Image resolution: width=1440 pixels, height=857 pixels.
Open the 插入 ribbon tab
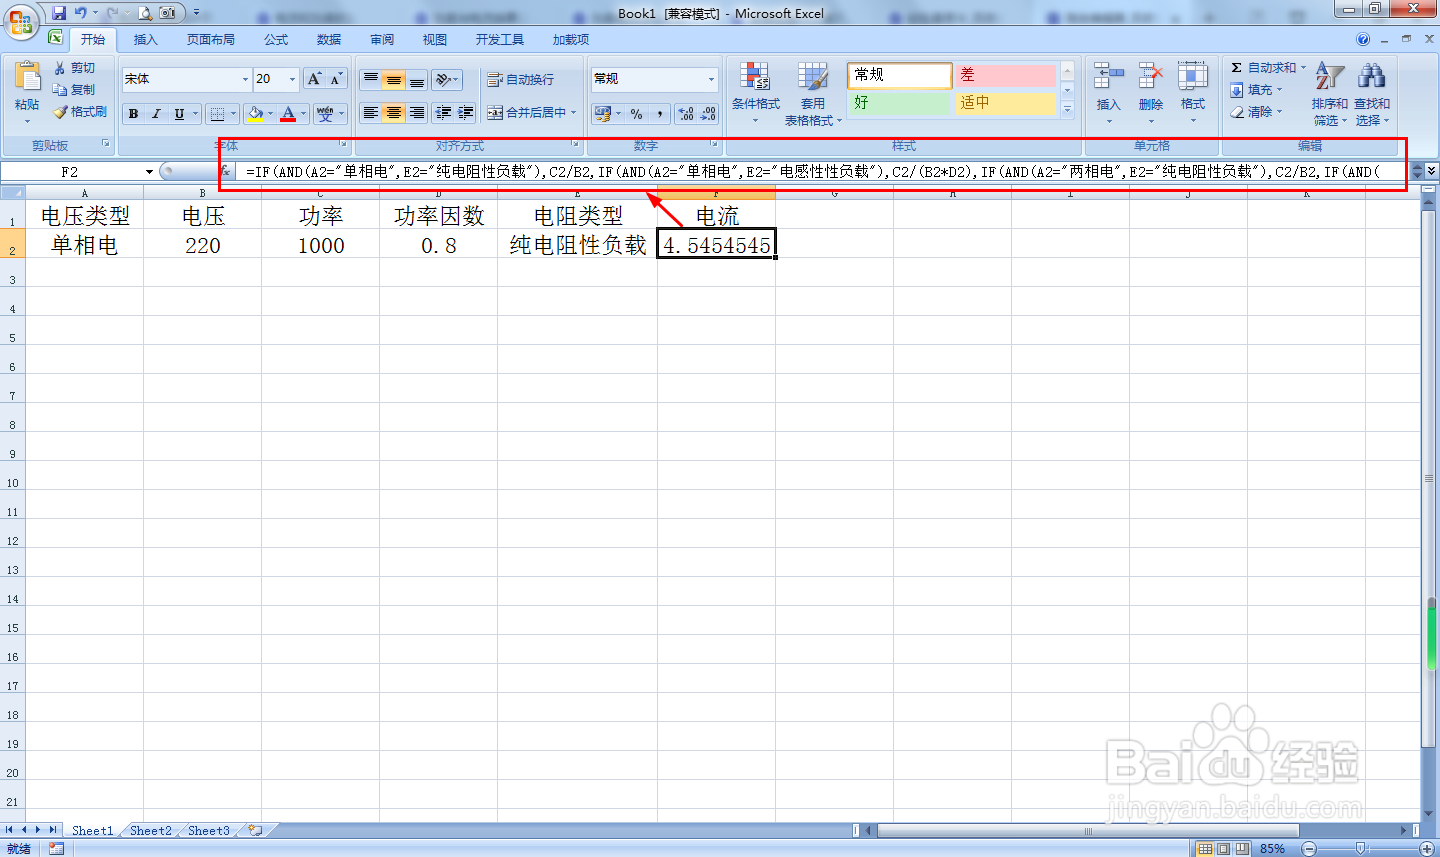coord(146,39)
